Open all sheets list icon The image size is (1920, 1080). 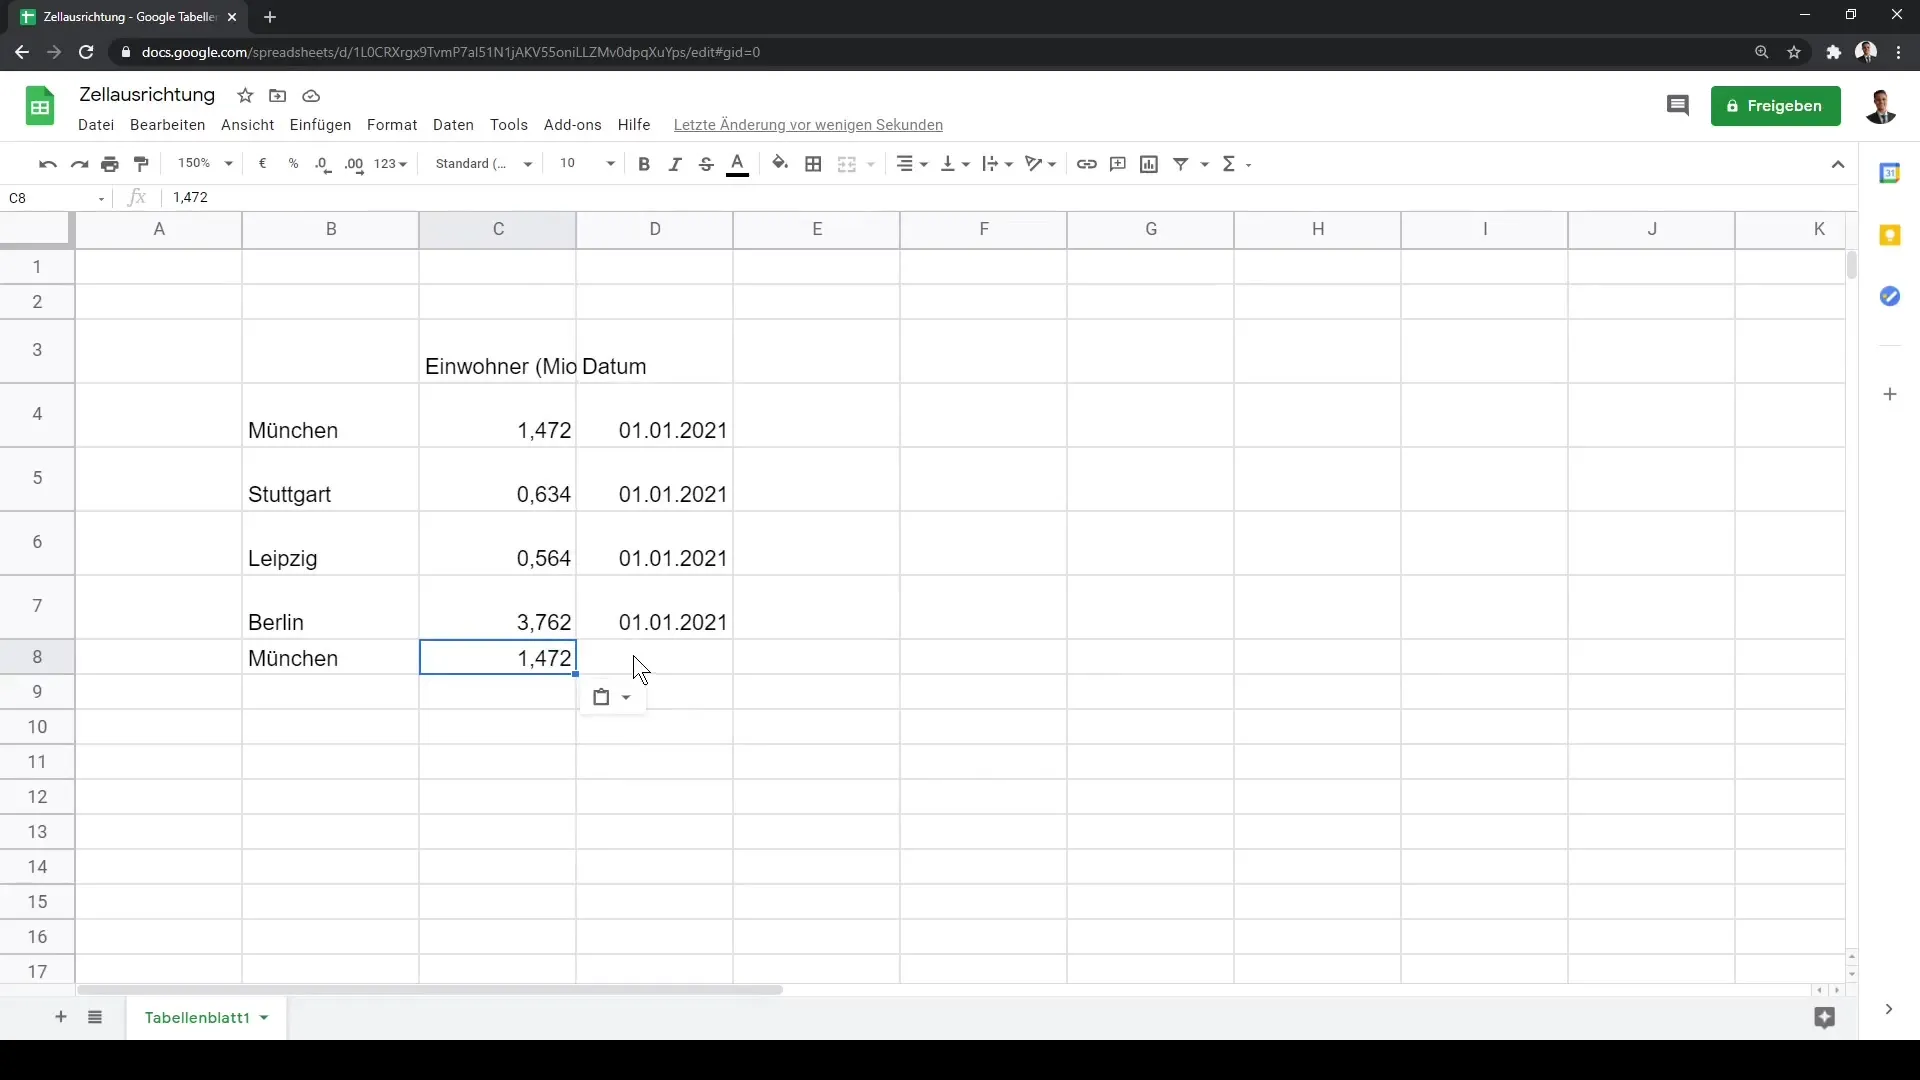95,1017
